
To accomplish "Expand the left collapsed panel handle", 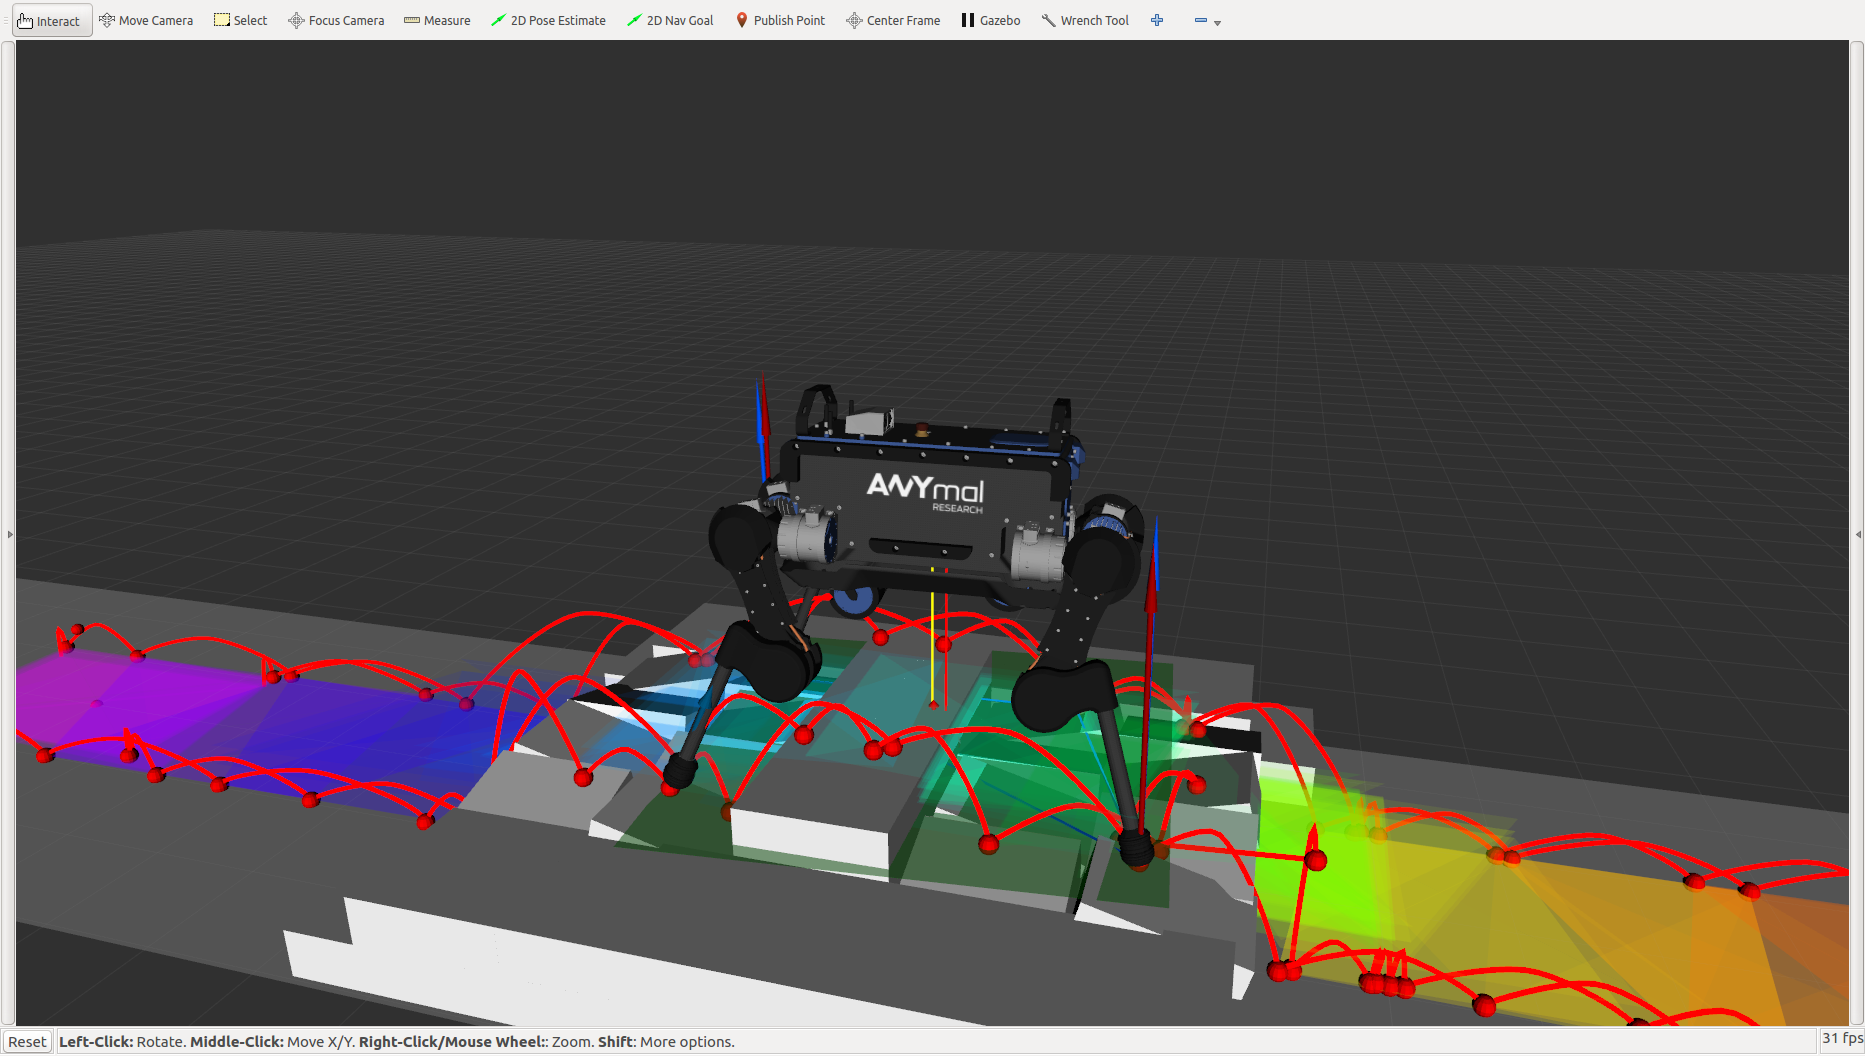I will point(10,534).
